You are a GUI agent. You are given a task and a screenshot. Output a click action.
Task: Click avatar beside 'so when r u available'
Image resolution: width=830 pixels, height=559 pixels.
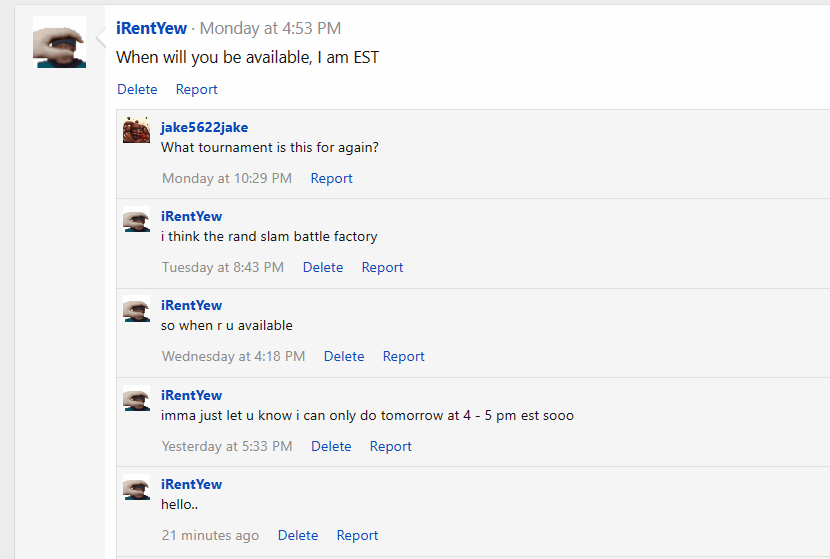point(137,308)
